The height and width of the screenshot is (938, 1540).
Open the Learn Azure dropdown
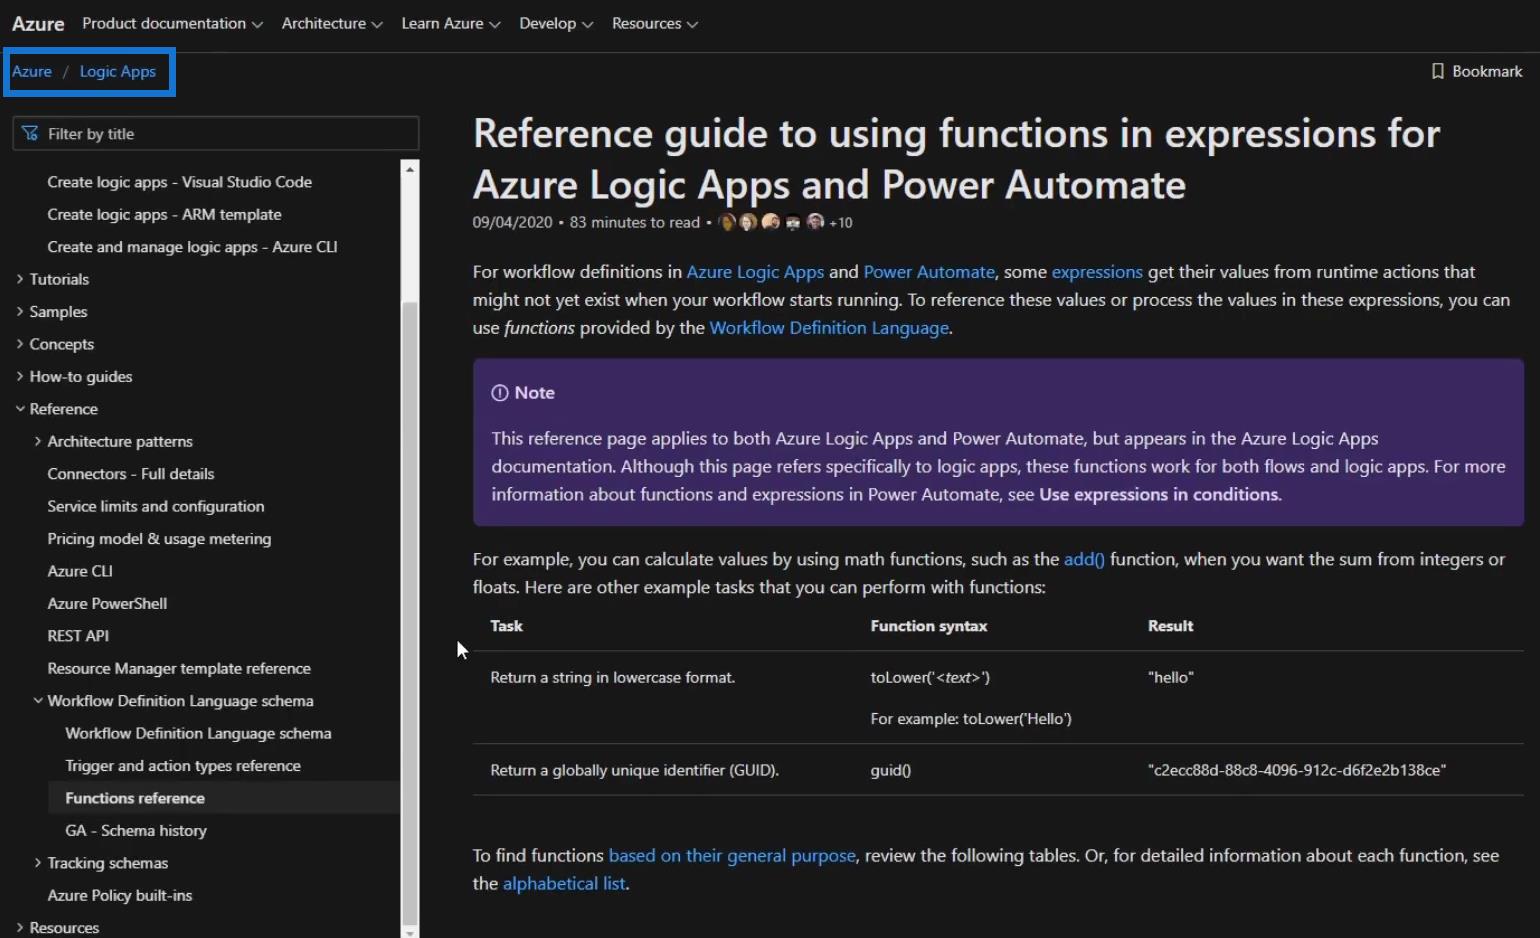(451, 23)
